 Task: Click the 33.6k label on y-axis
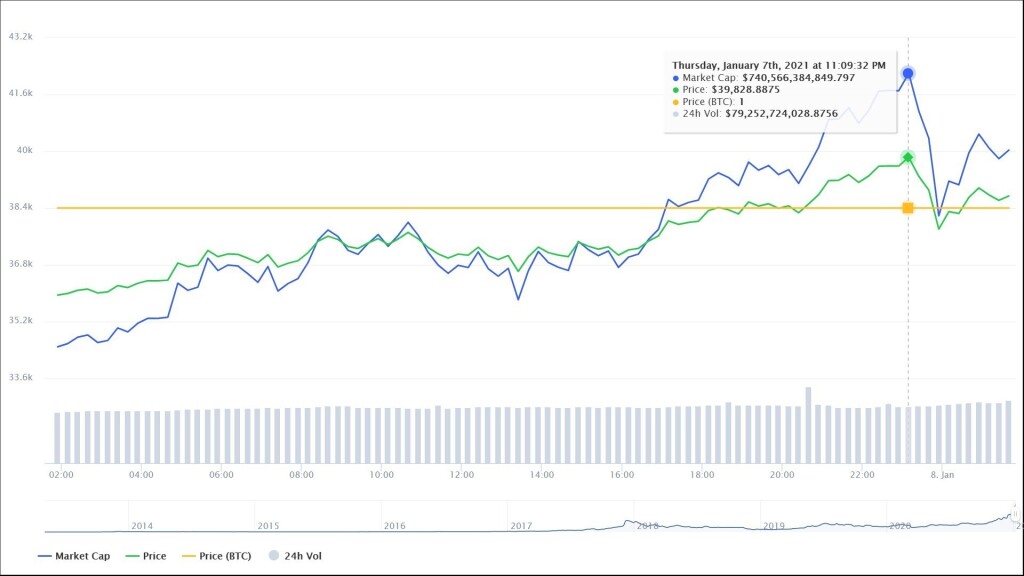tap(21, 378)
